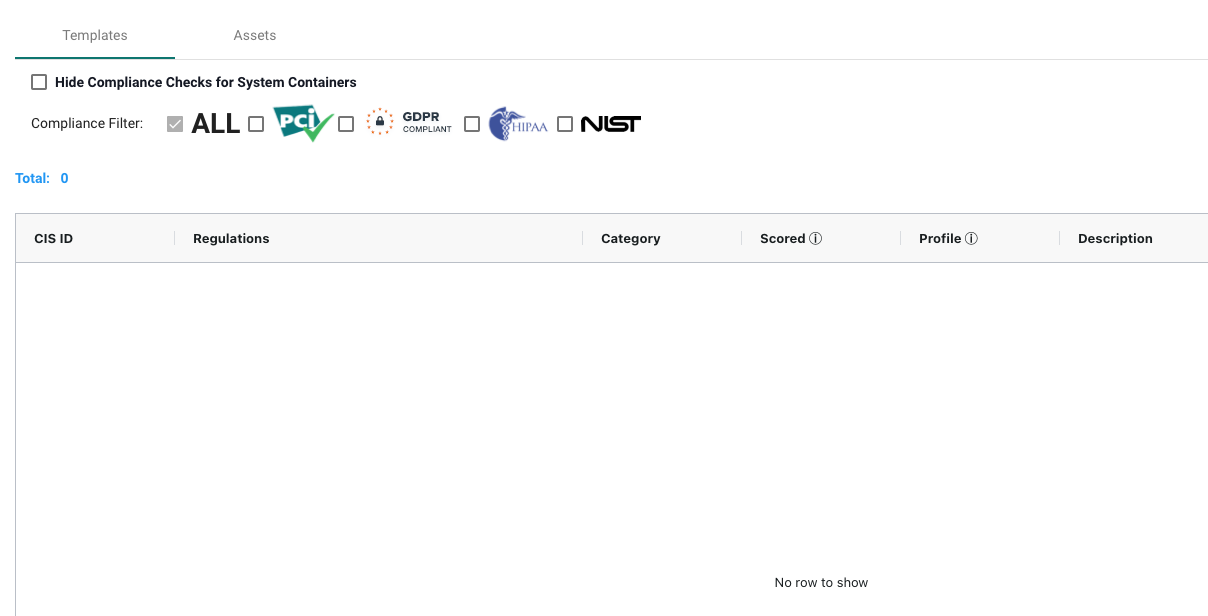Enable the NIST filter checkbox
Image resolution: width=1208 pixels, height=616 pixels.
click(565, 123)
